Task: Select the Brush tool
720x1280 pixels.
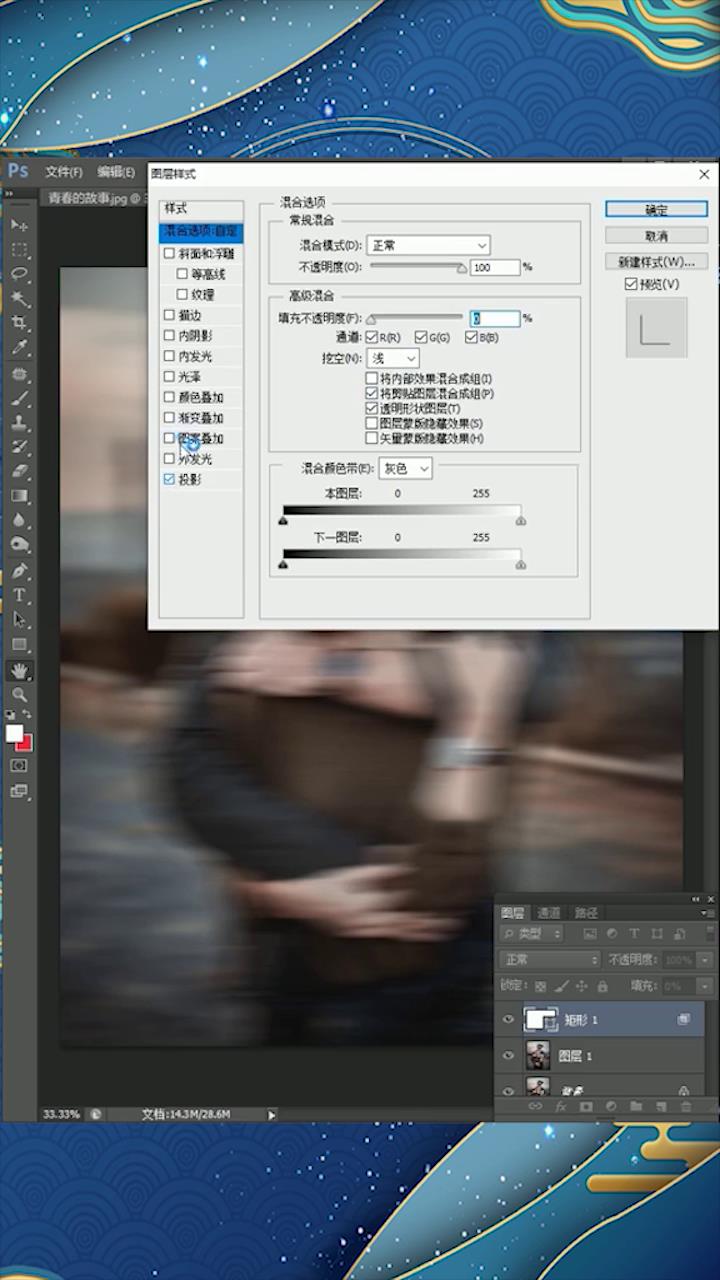Action: [19, 398]
